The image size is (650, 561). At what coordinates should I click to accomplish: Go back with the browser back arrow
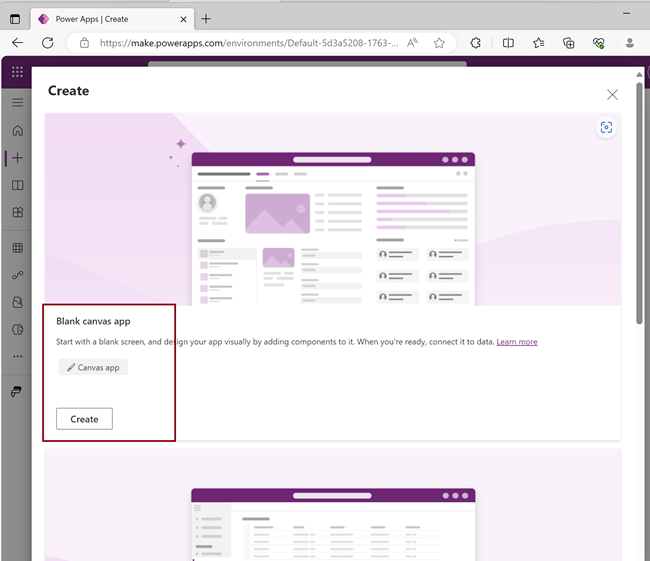(17, 43)
